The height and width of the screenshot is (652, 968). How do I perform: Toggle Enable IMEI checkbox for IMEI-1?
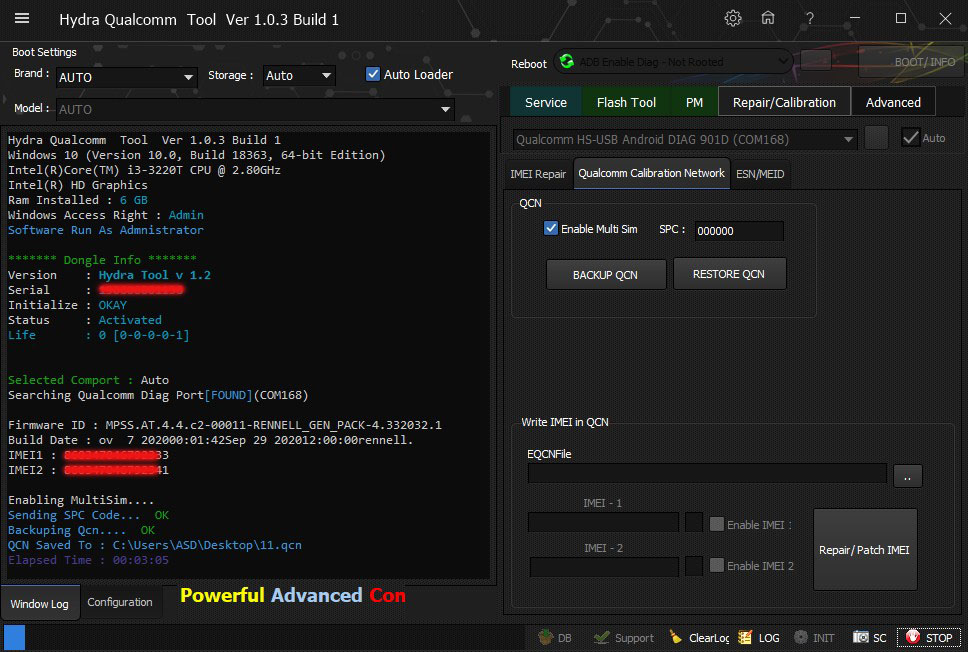coord(717,524)
